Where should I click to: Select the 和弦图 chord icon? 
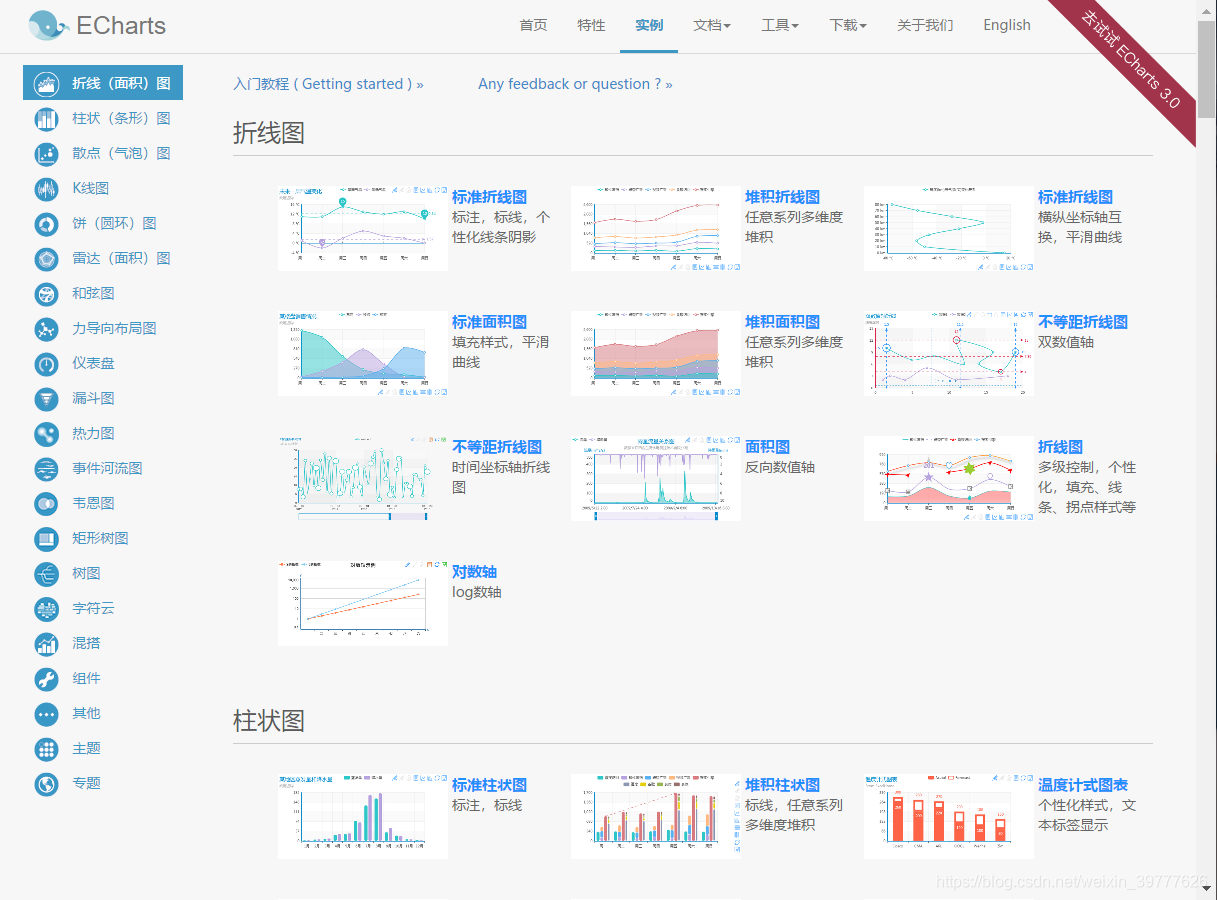pyautogui.click(x=47, y=294)
